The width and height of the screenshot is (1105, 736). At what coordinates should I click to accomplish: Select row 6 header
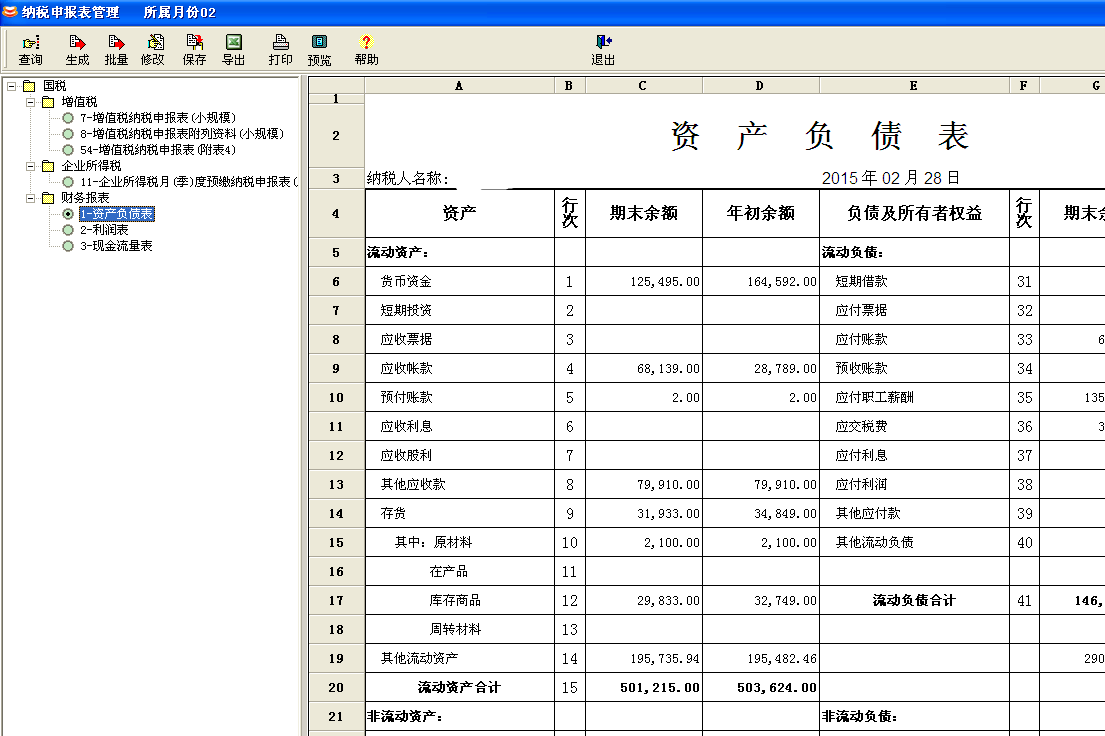click(336, 281)
